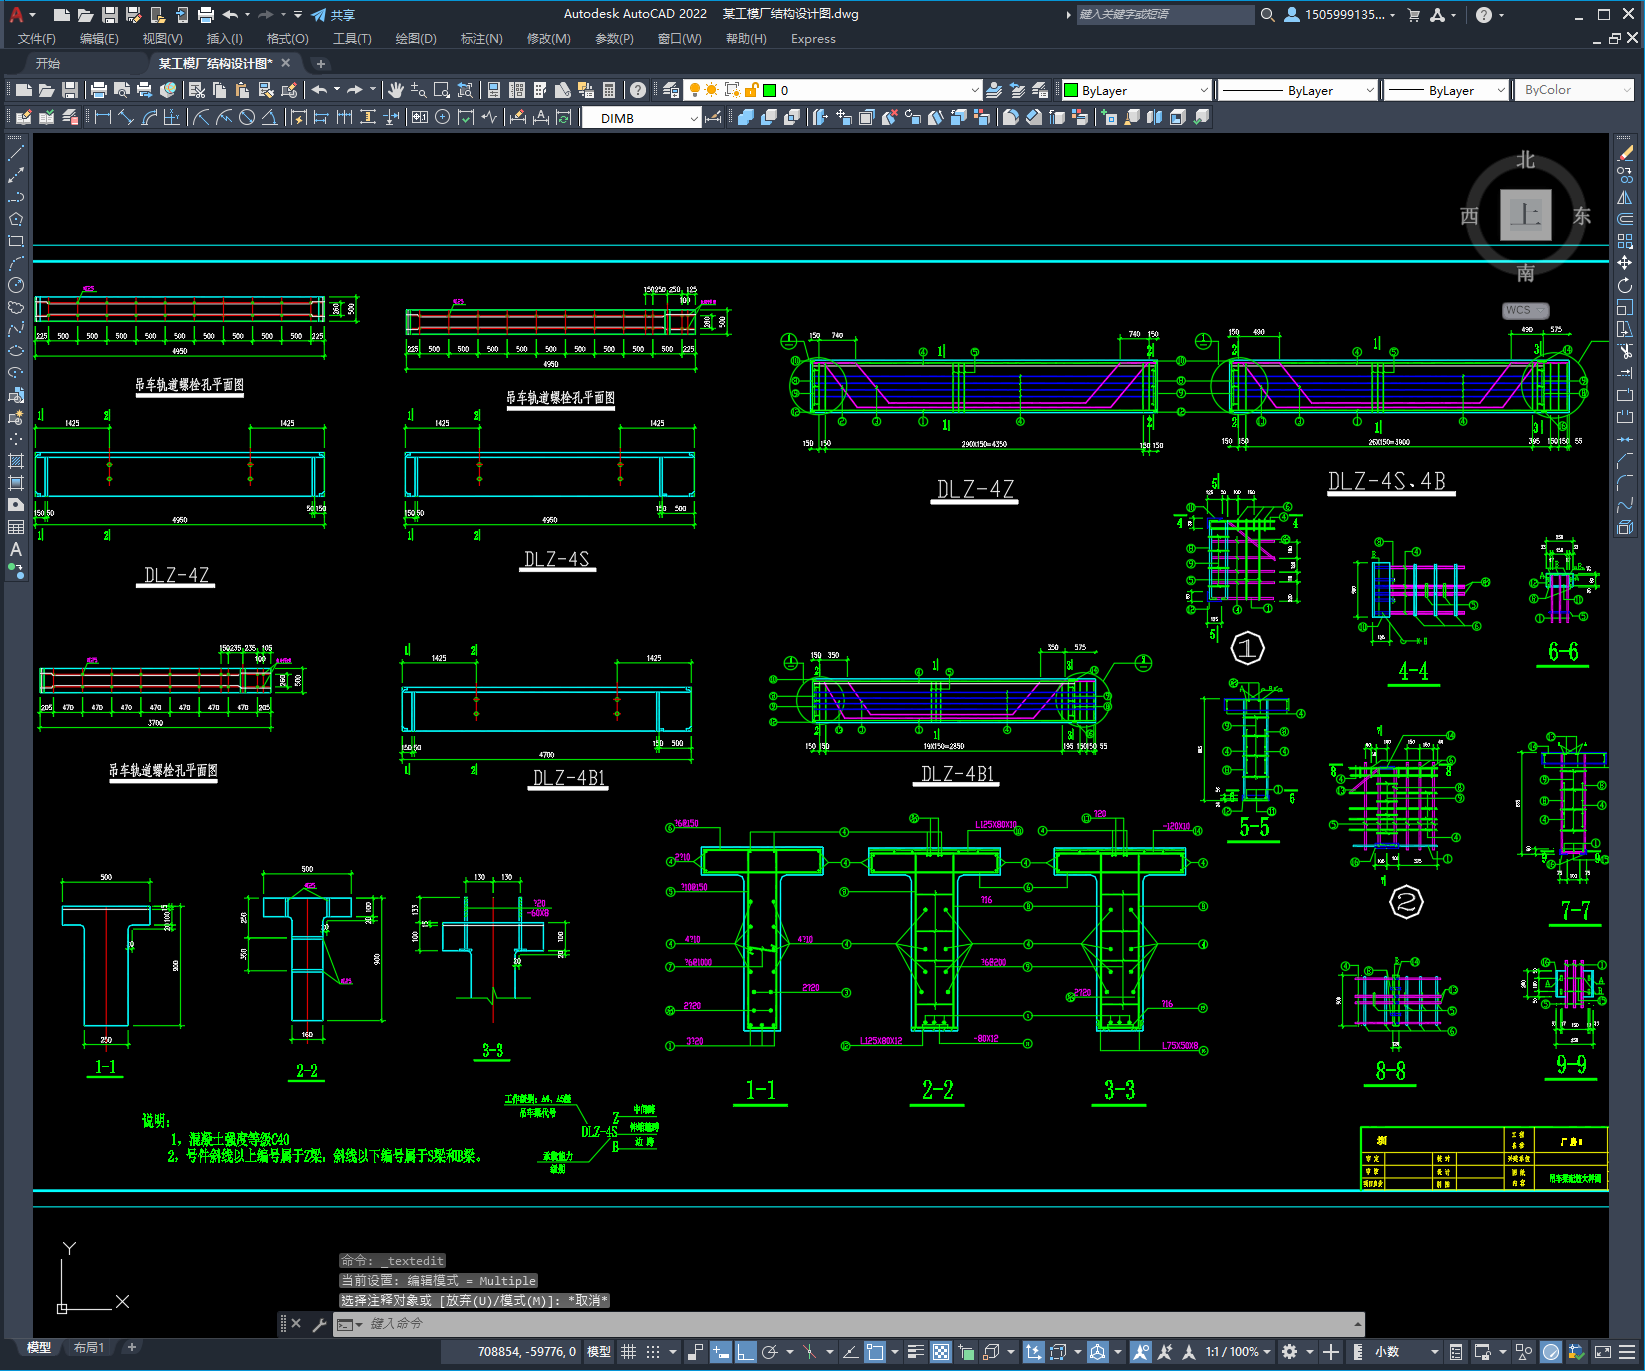Toggle the drawing grid display

click(629, 1352)
